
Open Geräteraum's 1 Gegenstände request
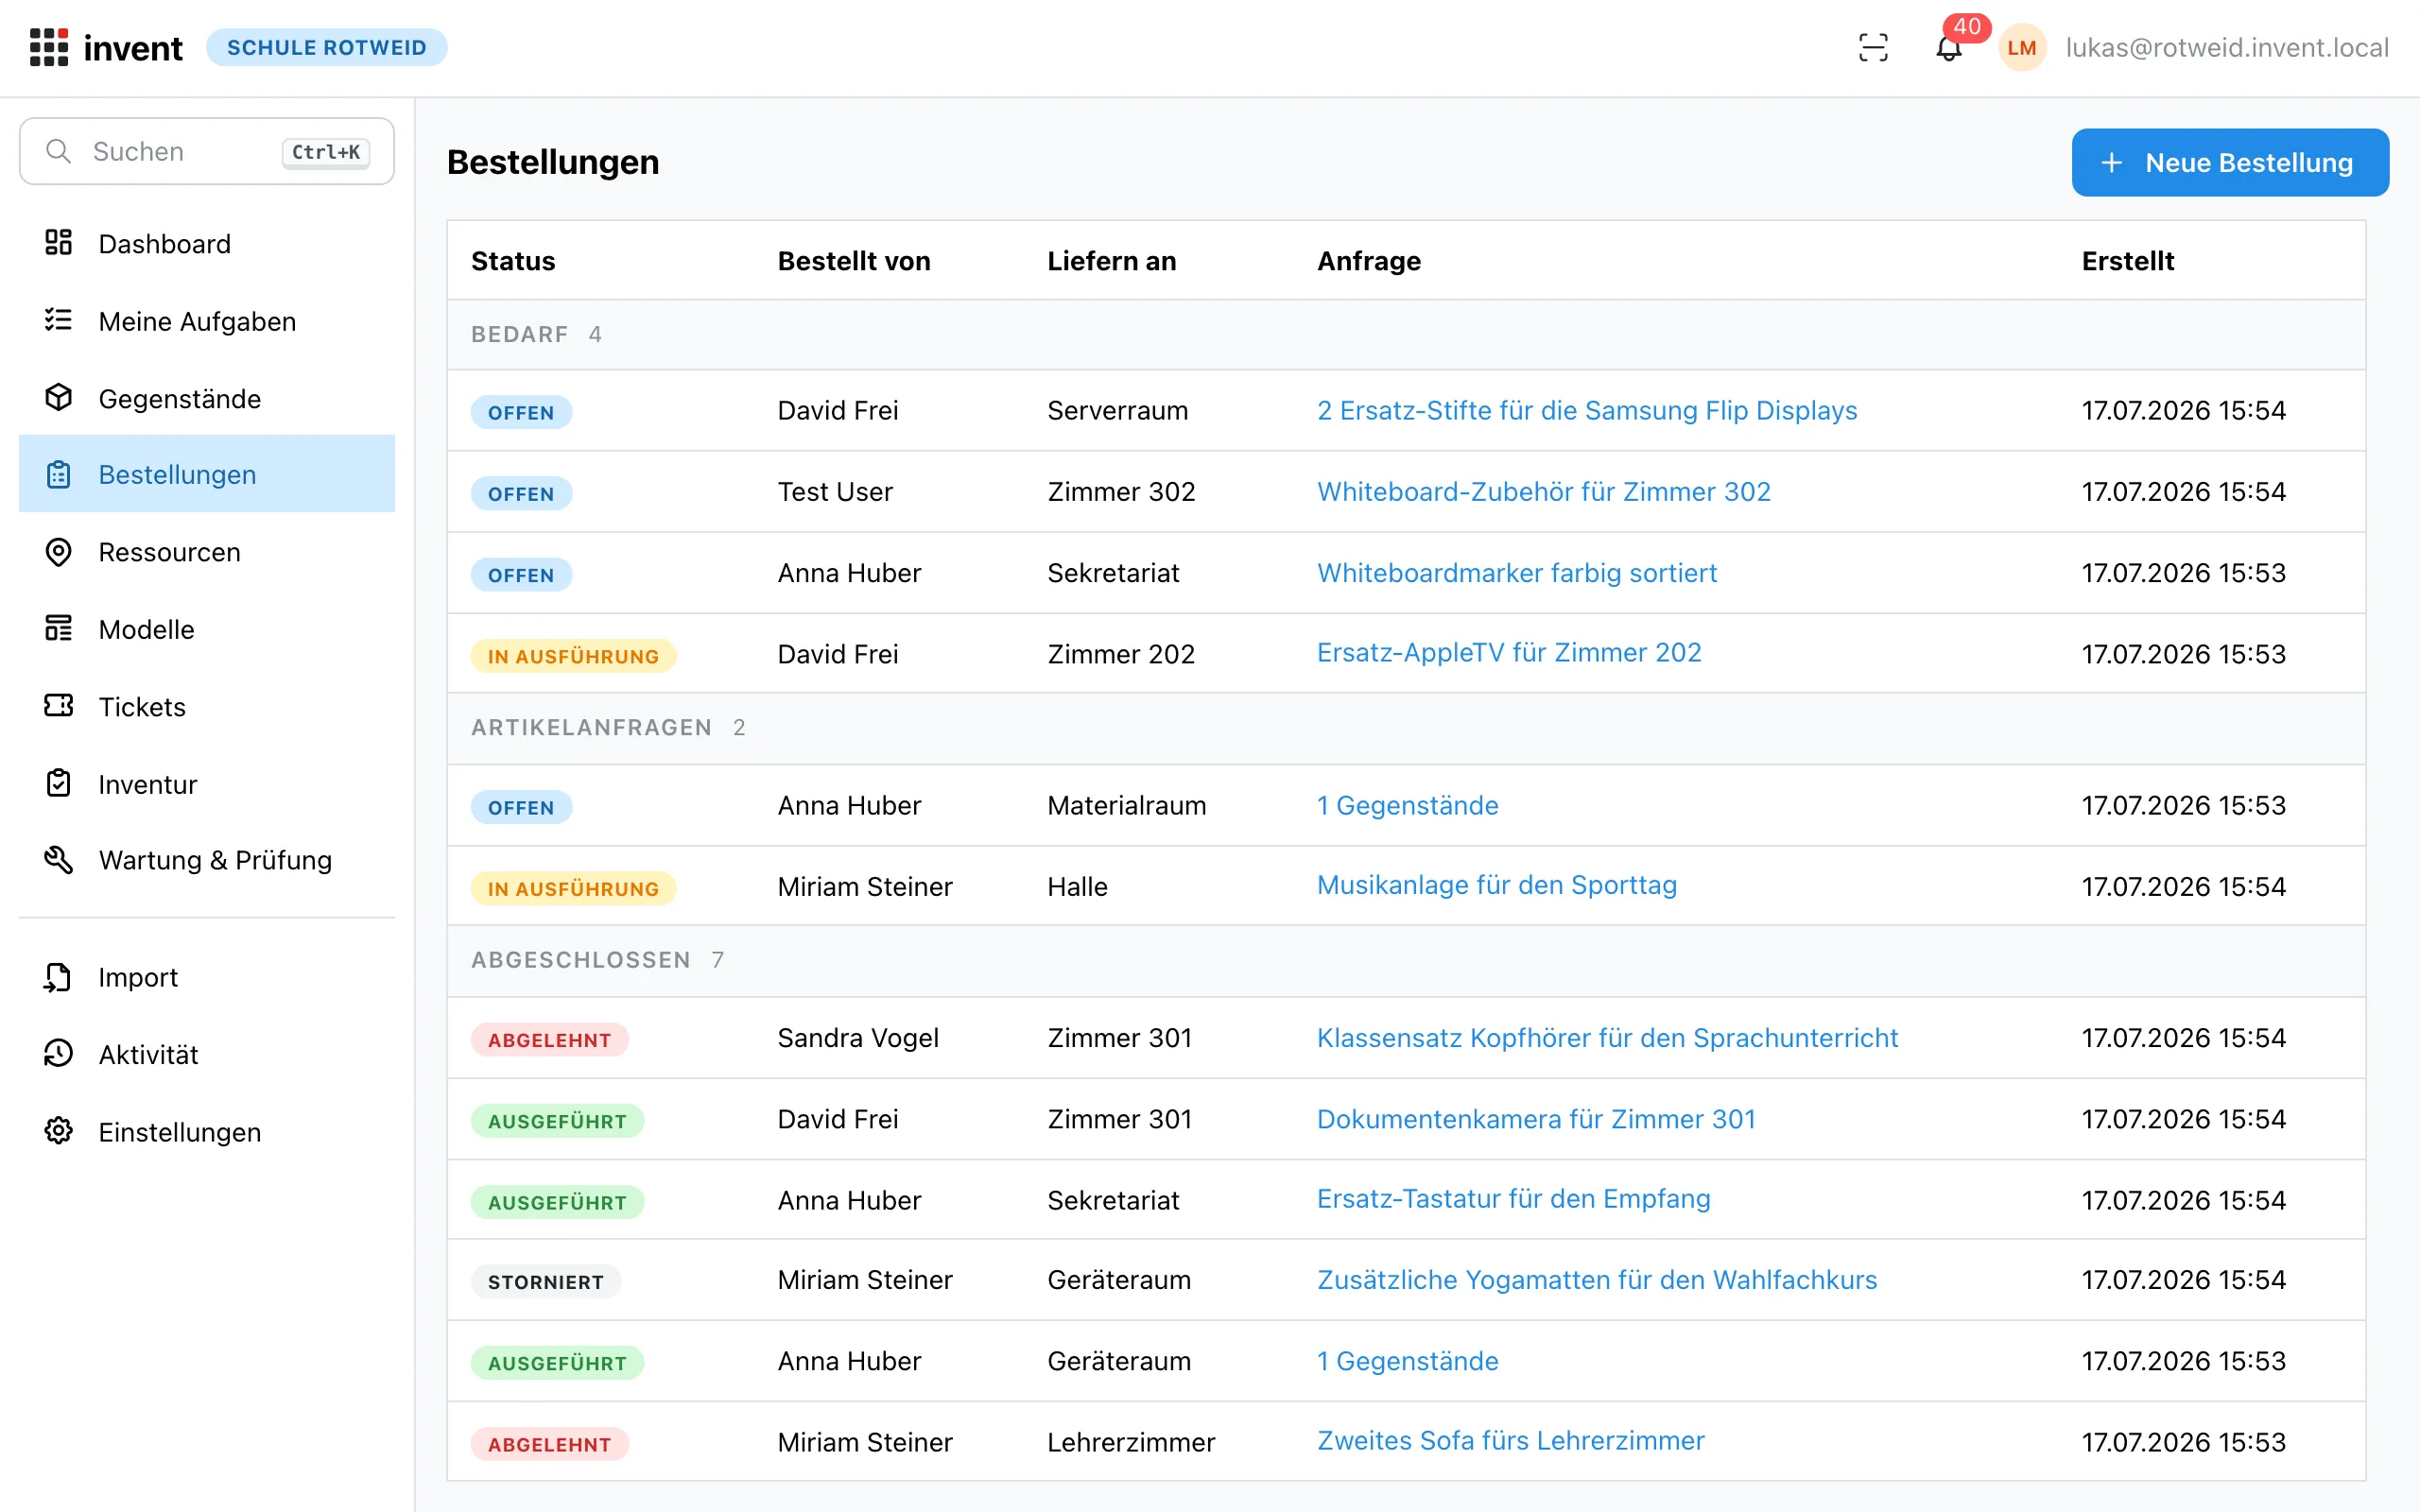pos(1408,1360)
